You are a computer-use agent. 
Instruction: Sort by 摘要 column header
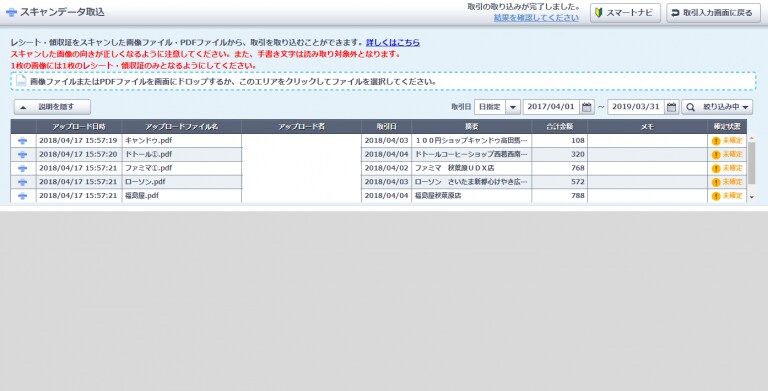[472, 126]
